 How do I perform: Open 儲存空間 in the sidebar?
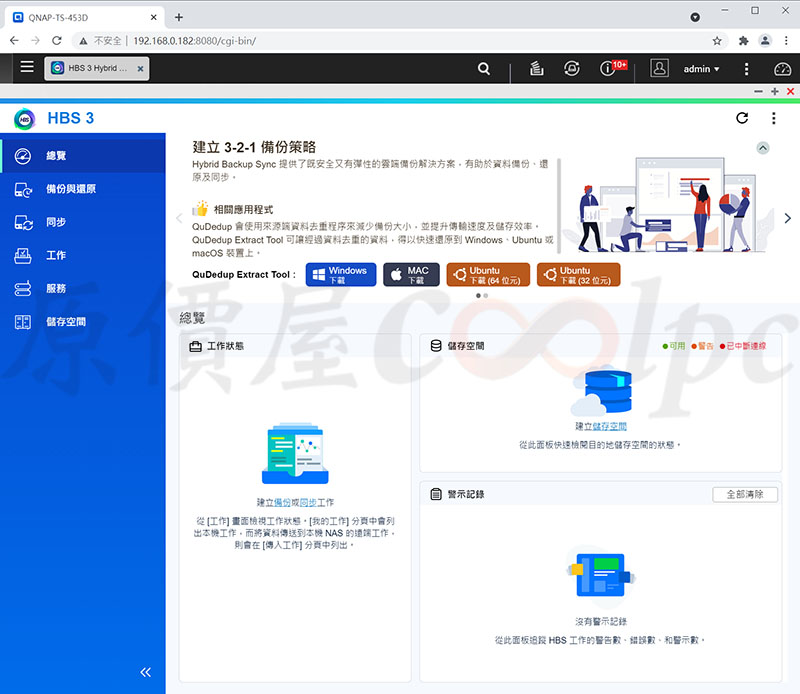pos(83,322)
